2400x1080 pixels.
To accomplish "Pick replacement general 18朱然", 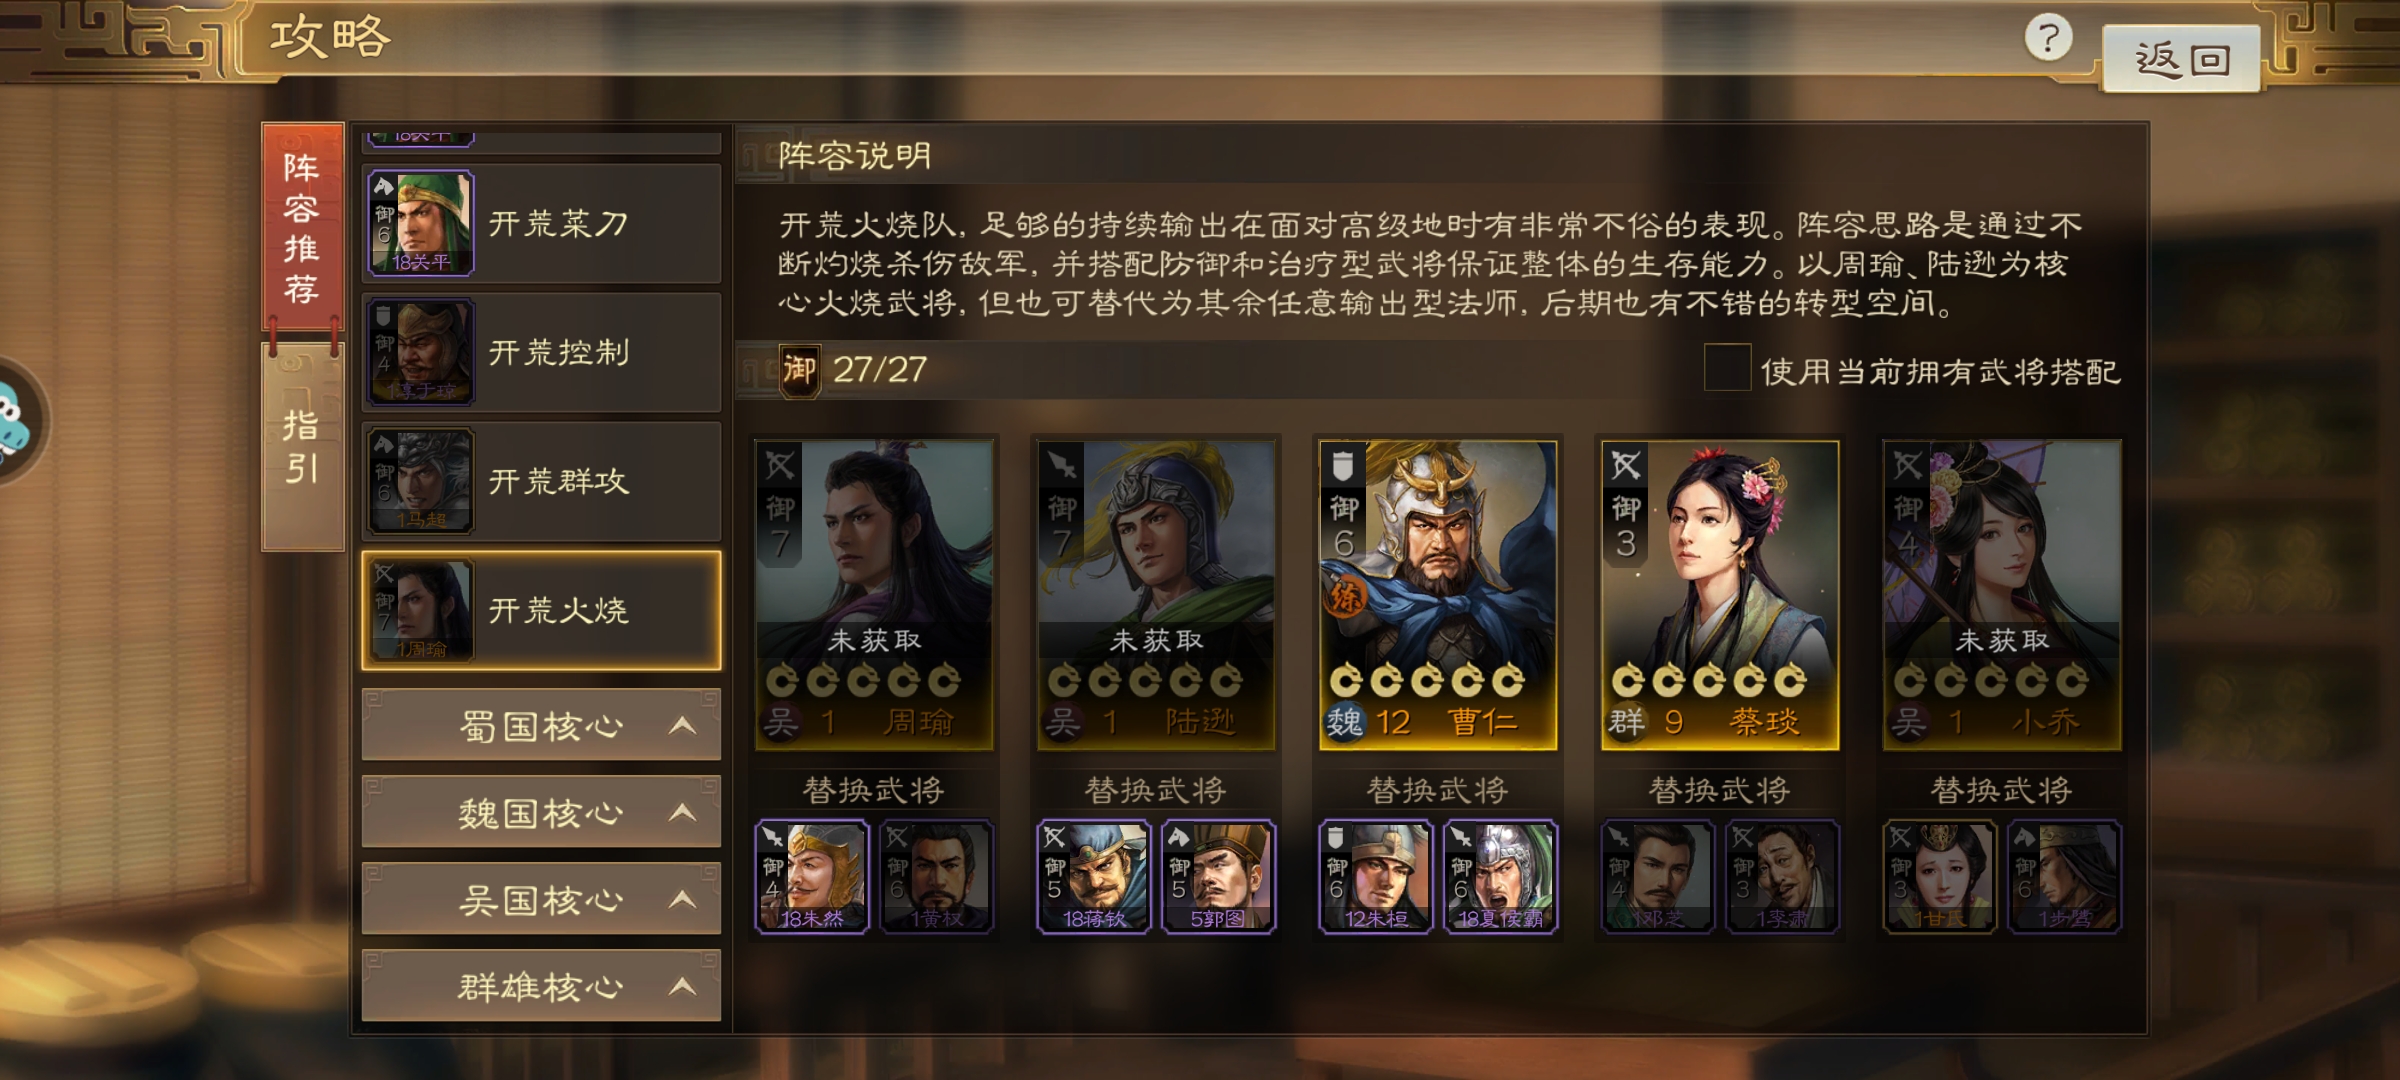I will point(811,877).
